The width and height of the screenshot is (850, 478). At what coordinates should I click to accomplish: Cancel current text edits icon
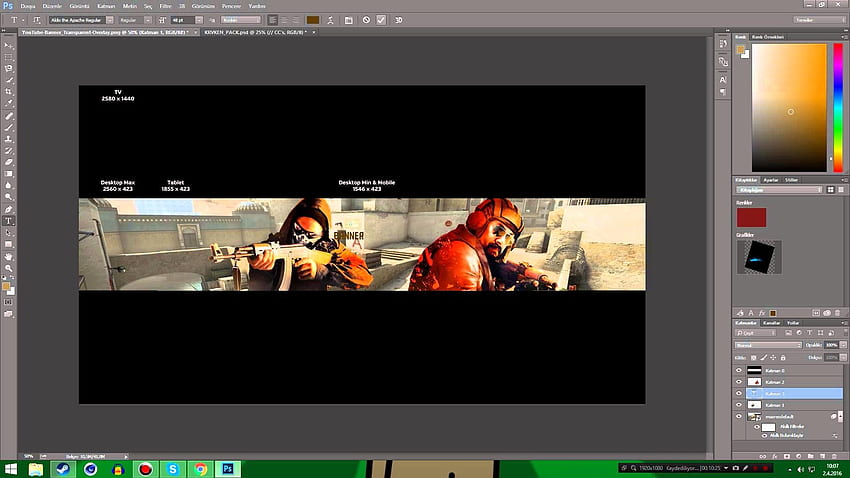366,20
